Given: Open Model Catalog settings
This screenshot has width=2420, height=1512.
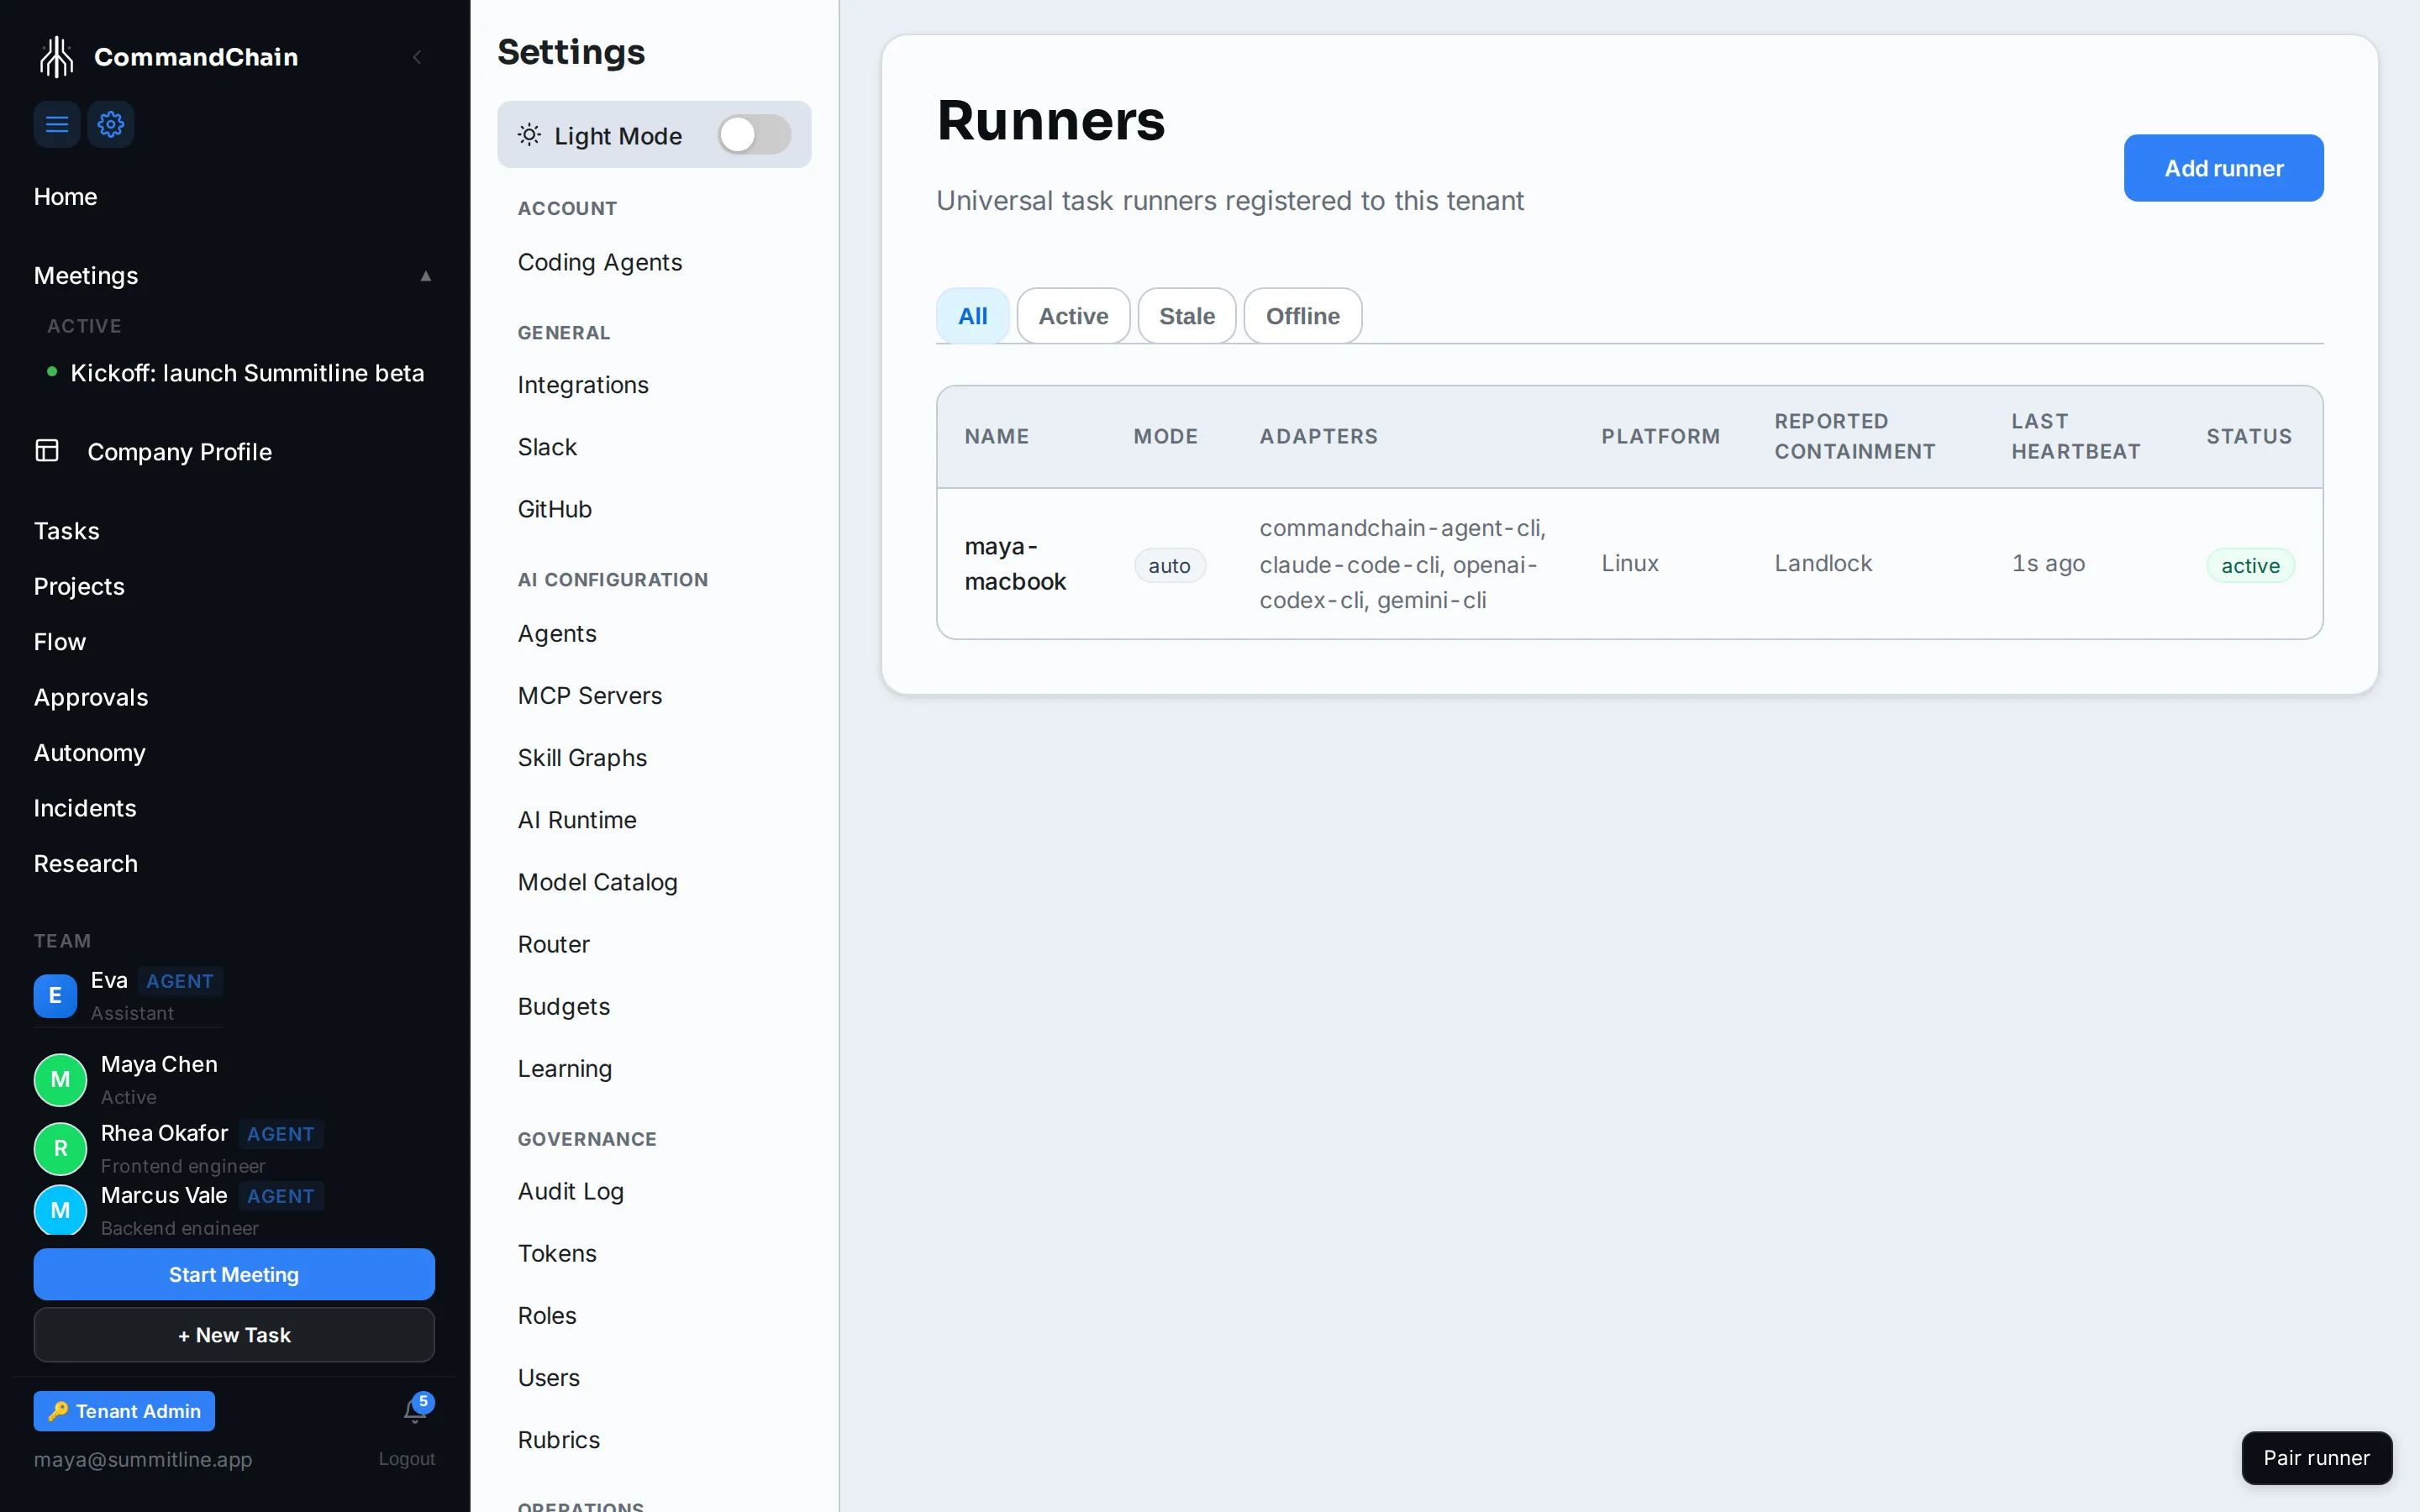Looking at the screenshot, I should click(598, 882).
